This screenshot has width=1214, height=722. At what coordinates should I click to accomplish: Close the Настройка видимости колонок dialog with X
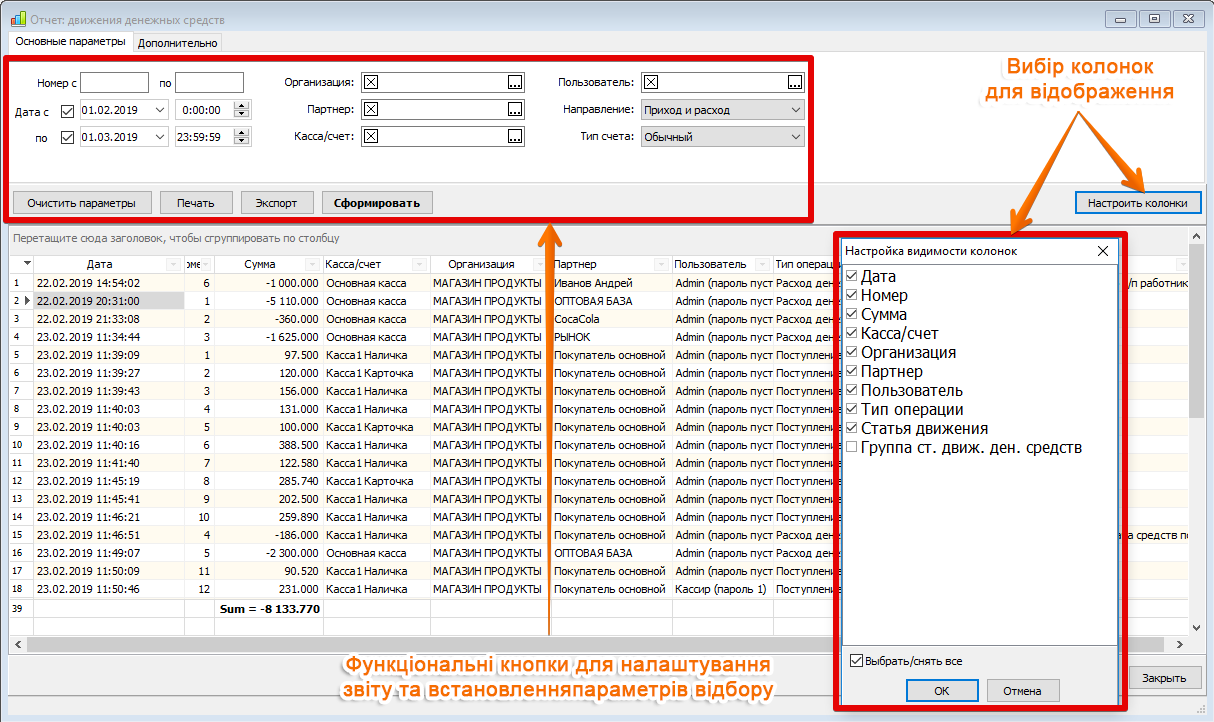point(1103,251)
